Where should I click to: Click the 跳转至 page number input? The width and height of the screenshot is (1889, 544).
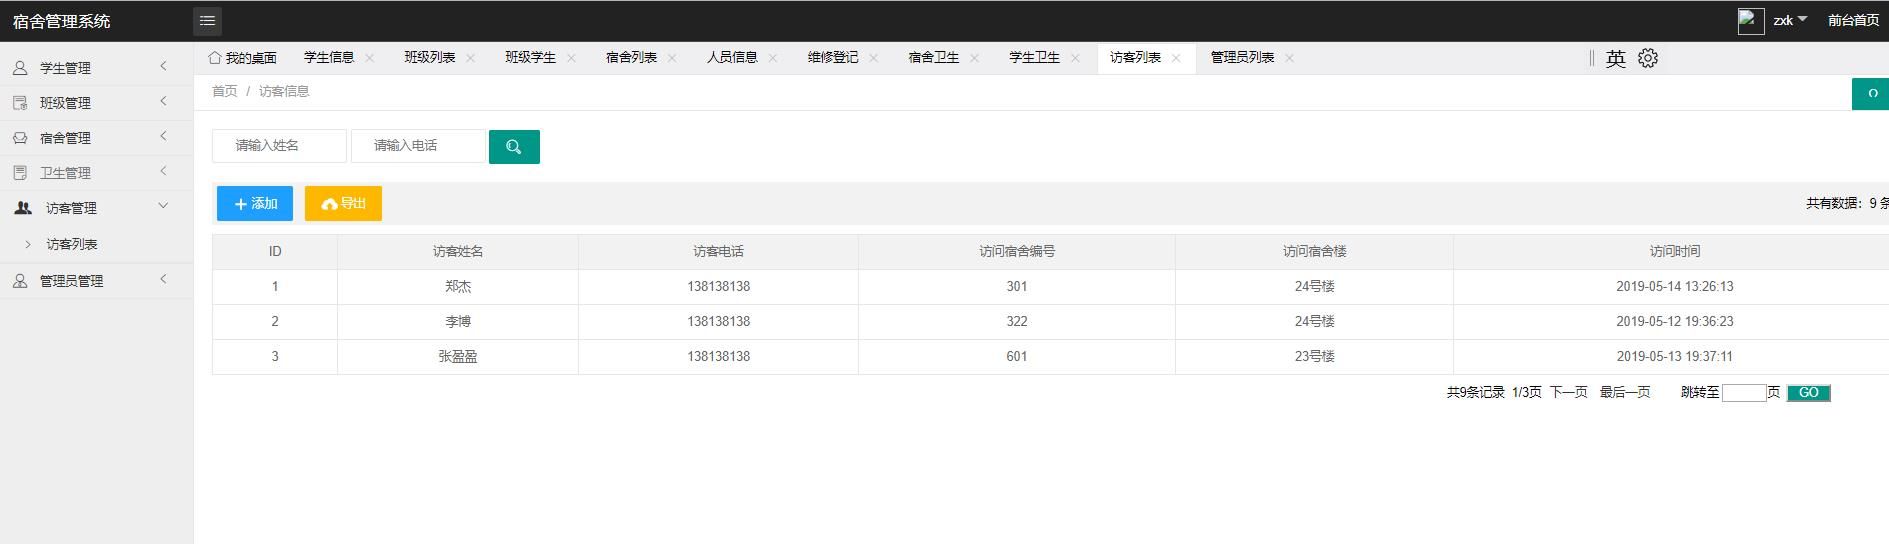1744,393
